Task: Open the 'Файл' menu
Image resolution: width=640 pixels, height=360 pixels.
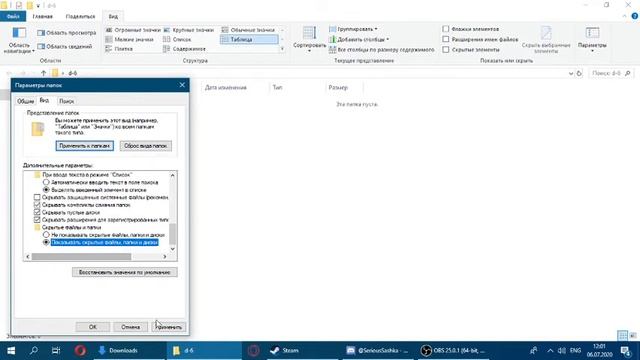Action: pyautogui.click(x=13, y=16)
